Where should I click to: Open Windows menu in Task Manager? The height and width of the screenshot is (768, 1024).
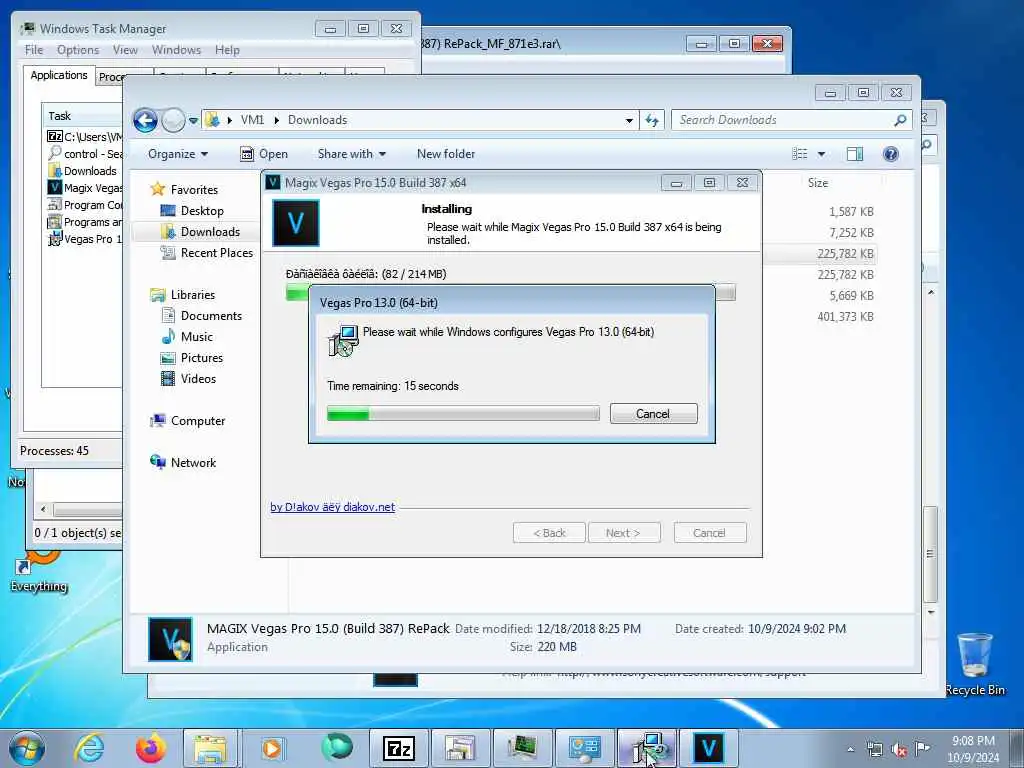point(176,50)
